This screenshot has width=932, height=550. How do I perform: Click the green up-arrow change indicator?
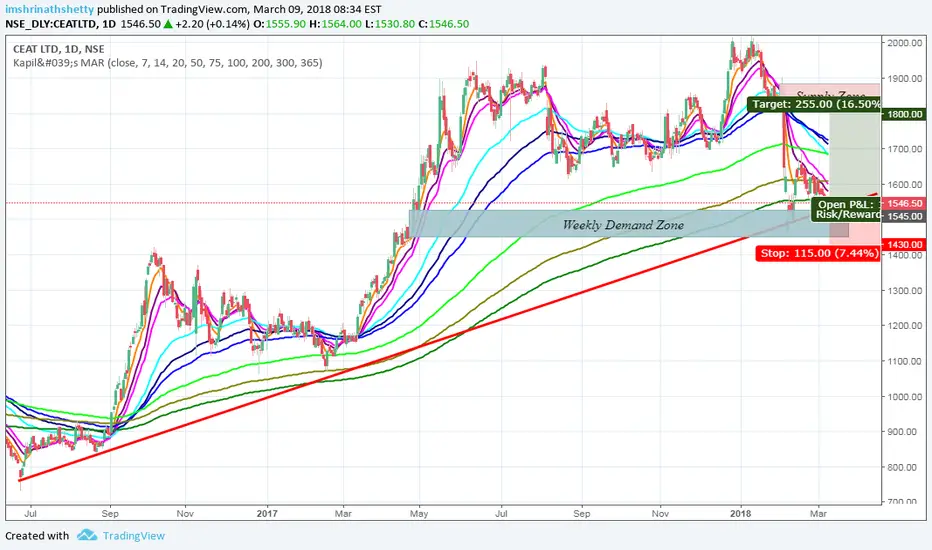[168, 24]
